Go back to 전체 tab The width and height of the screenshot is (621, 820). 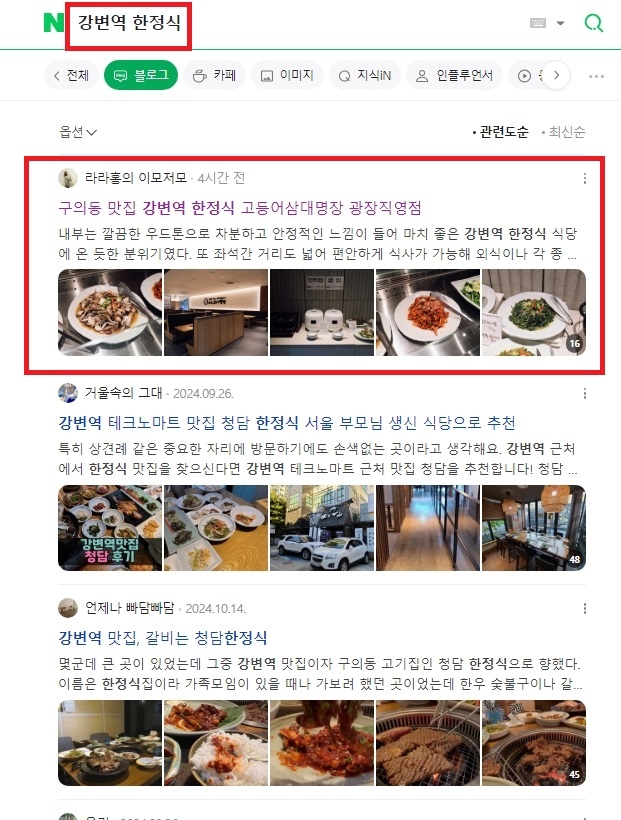[x=71, y=75]
